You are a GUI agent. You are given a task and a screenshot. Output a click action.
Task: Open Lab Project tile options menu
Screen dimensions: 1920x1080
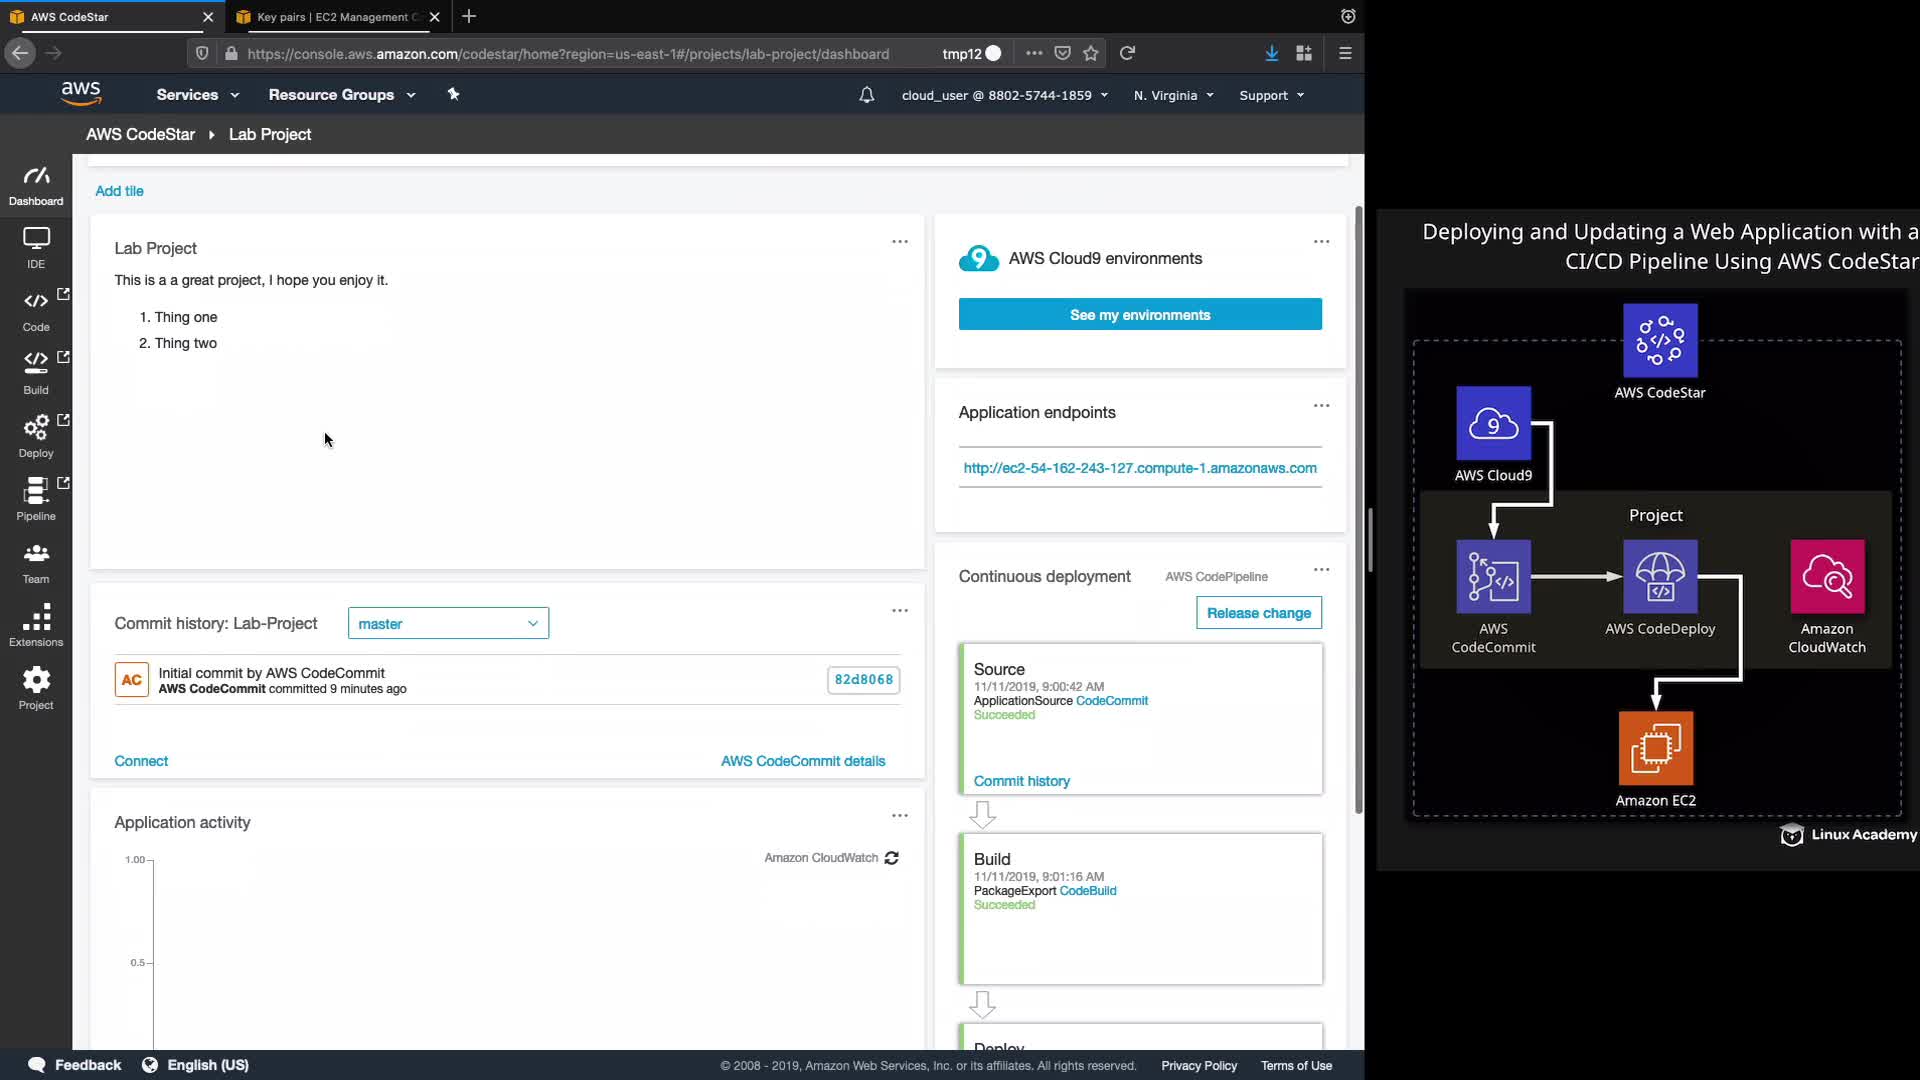click(x=900, y=242)
